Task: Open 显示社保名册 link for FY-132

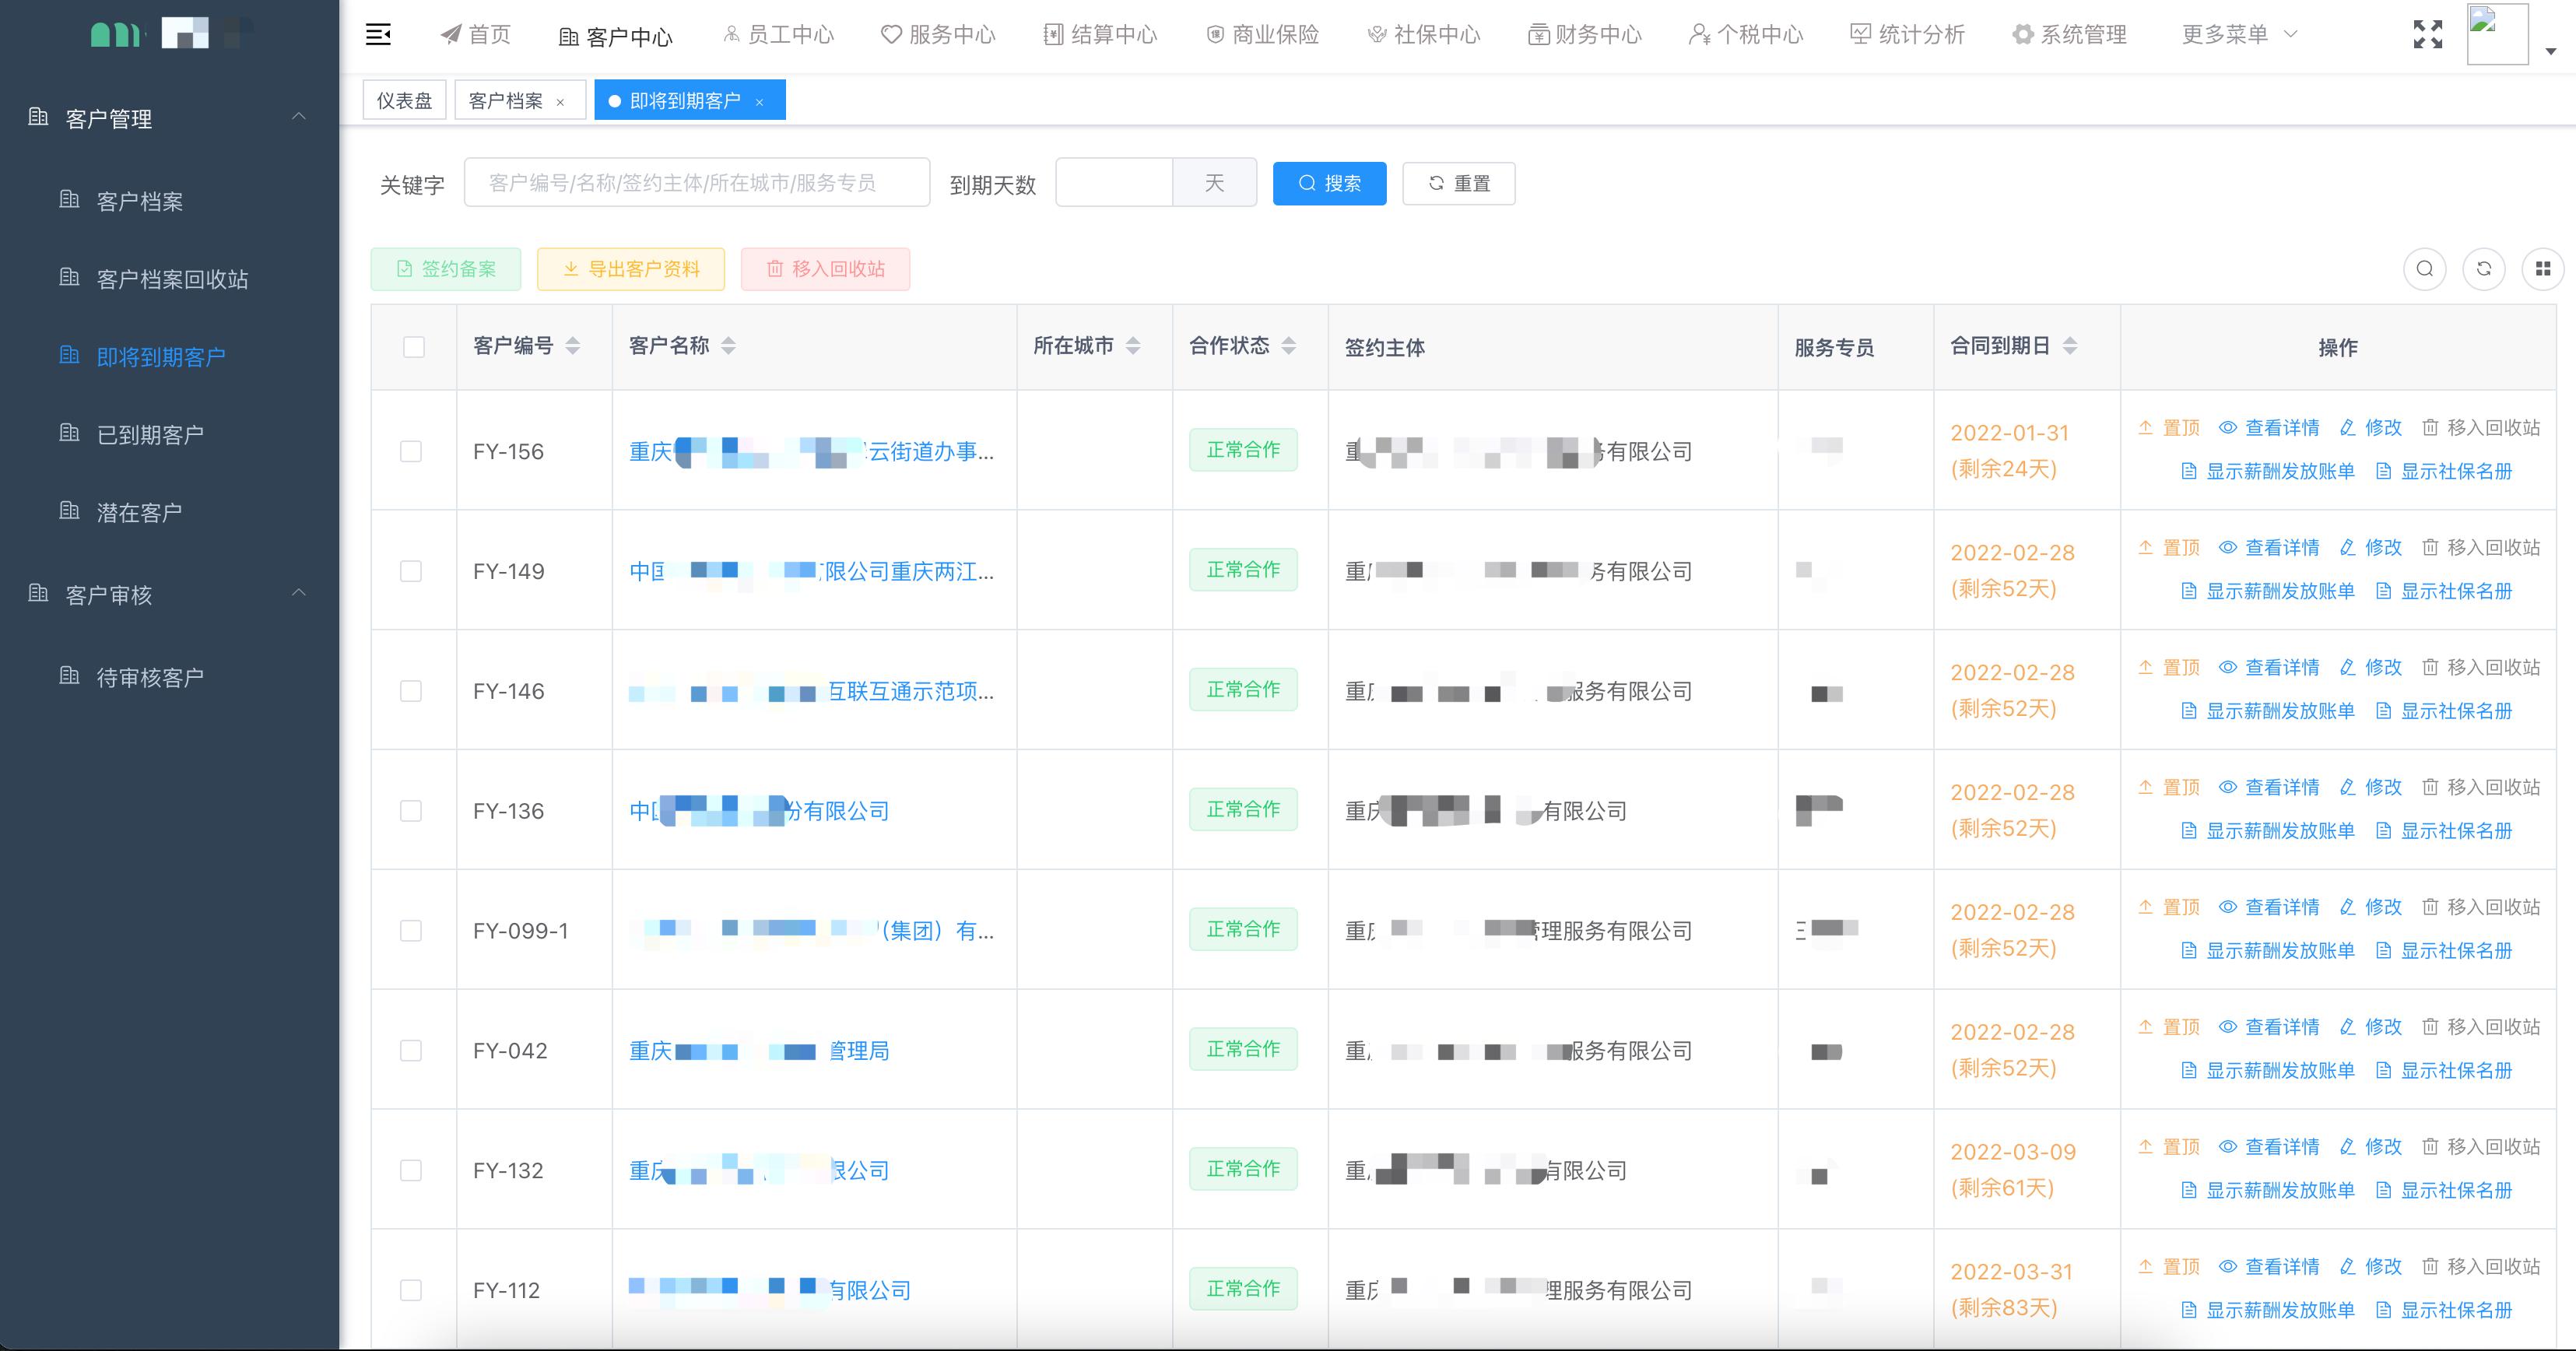Action: pyautogui.click(x=2455, y=1189)
